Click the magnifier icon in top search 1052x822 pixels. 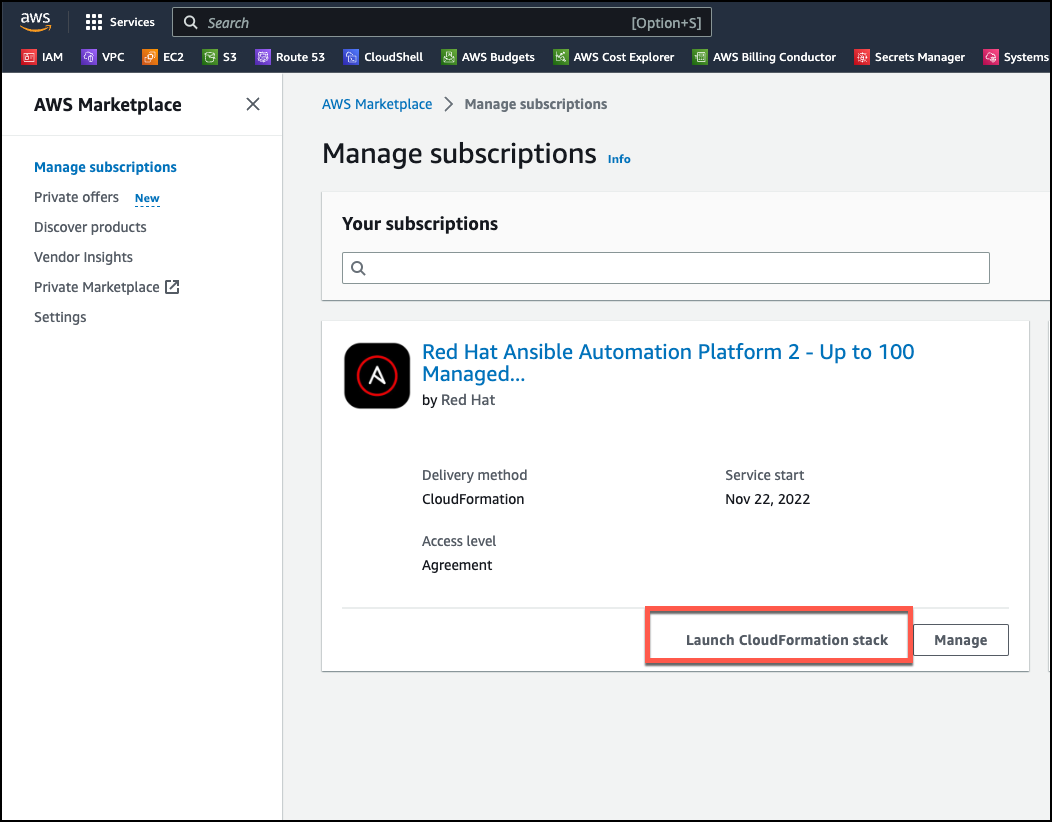pos(191,22)
